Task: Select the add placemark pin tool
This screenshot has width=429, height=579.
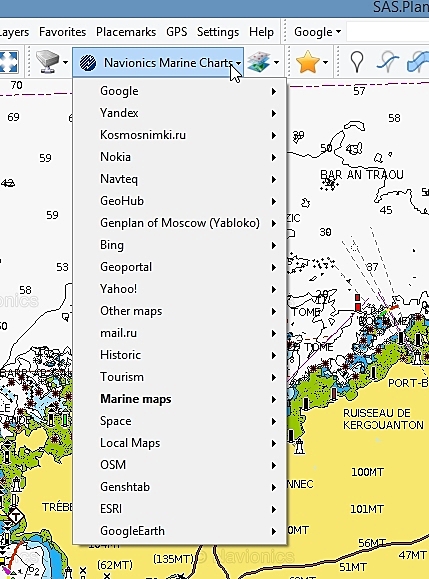Action: (356, 62)
